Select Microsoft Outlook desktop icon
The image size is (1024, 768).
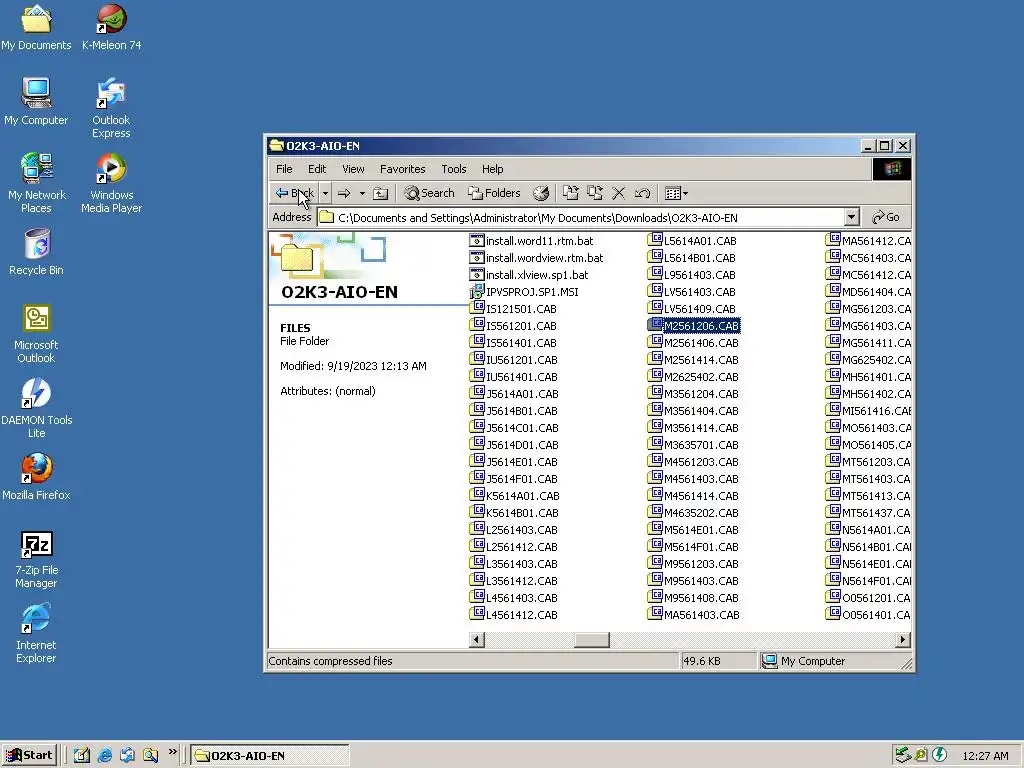tap(36, 334)
